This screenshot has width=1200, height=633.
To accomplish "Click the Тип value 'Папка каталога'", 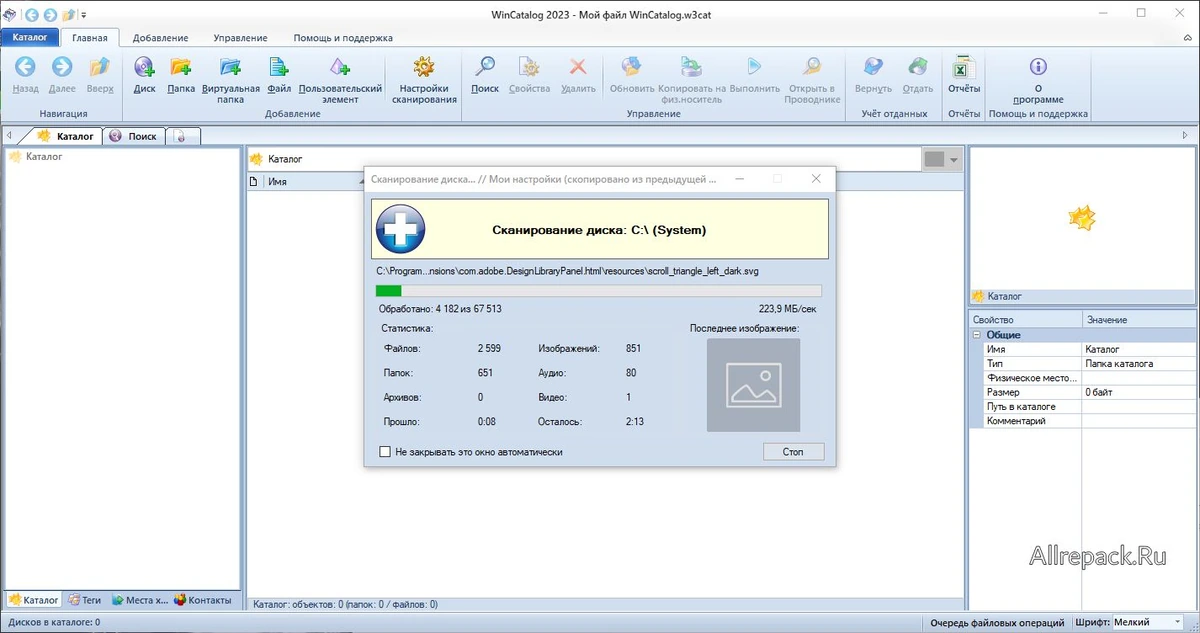I will coord(1138,364).
